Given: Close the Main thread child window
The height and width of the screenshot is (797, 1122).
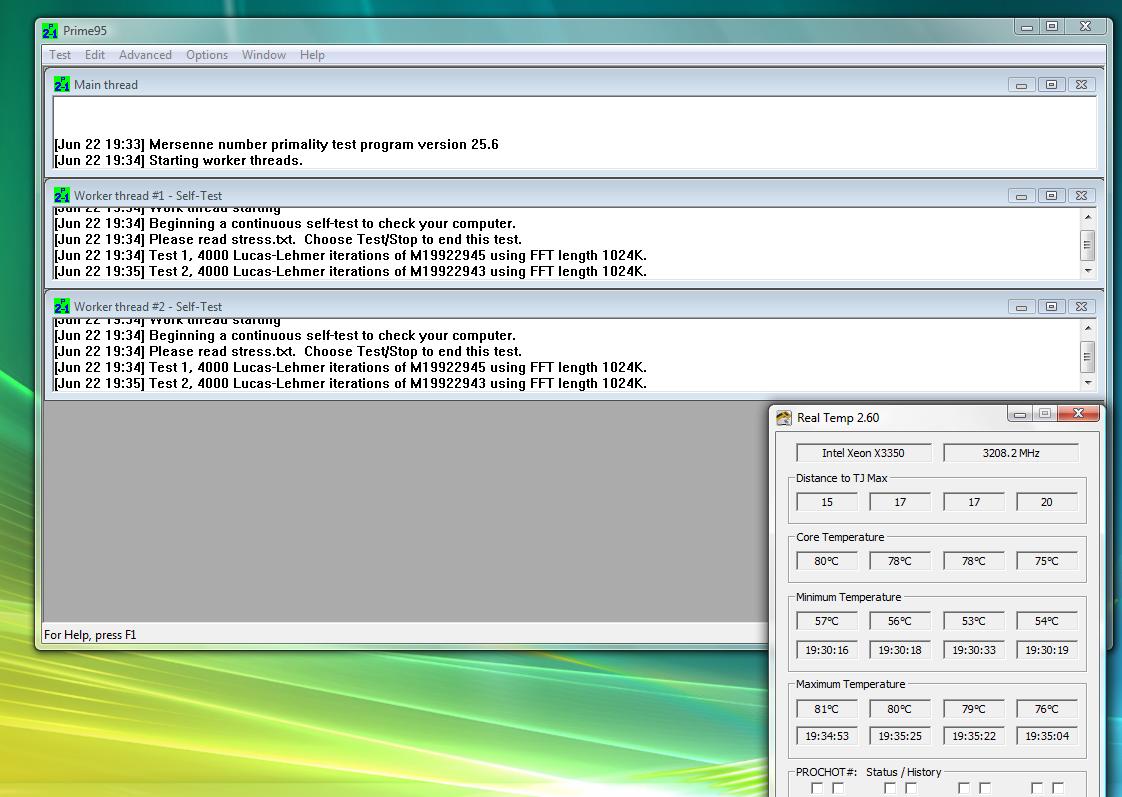Looking at the screenshot, I should pyautogui.click(x=1081, y=85).
